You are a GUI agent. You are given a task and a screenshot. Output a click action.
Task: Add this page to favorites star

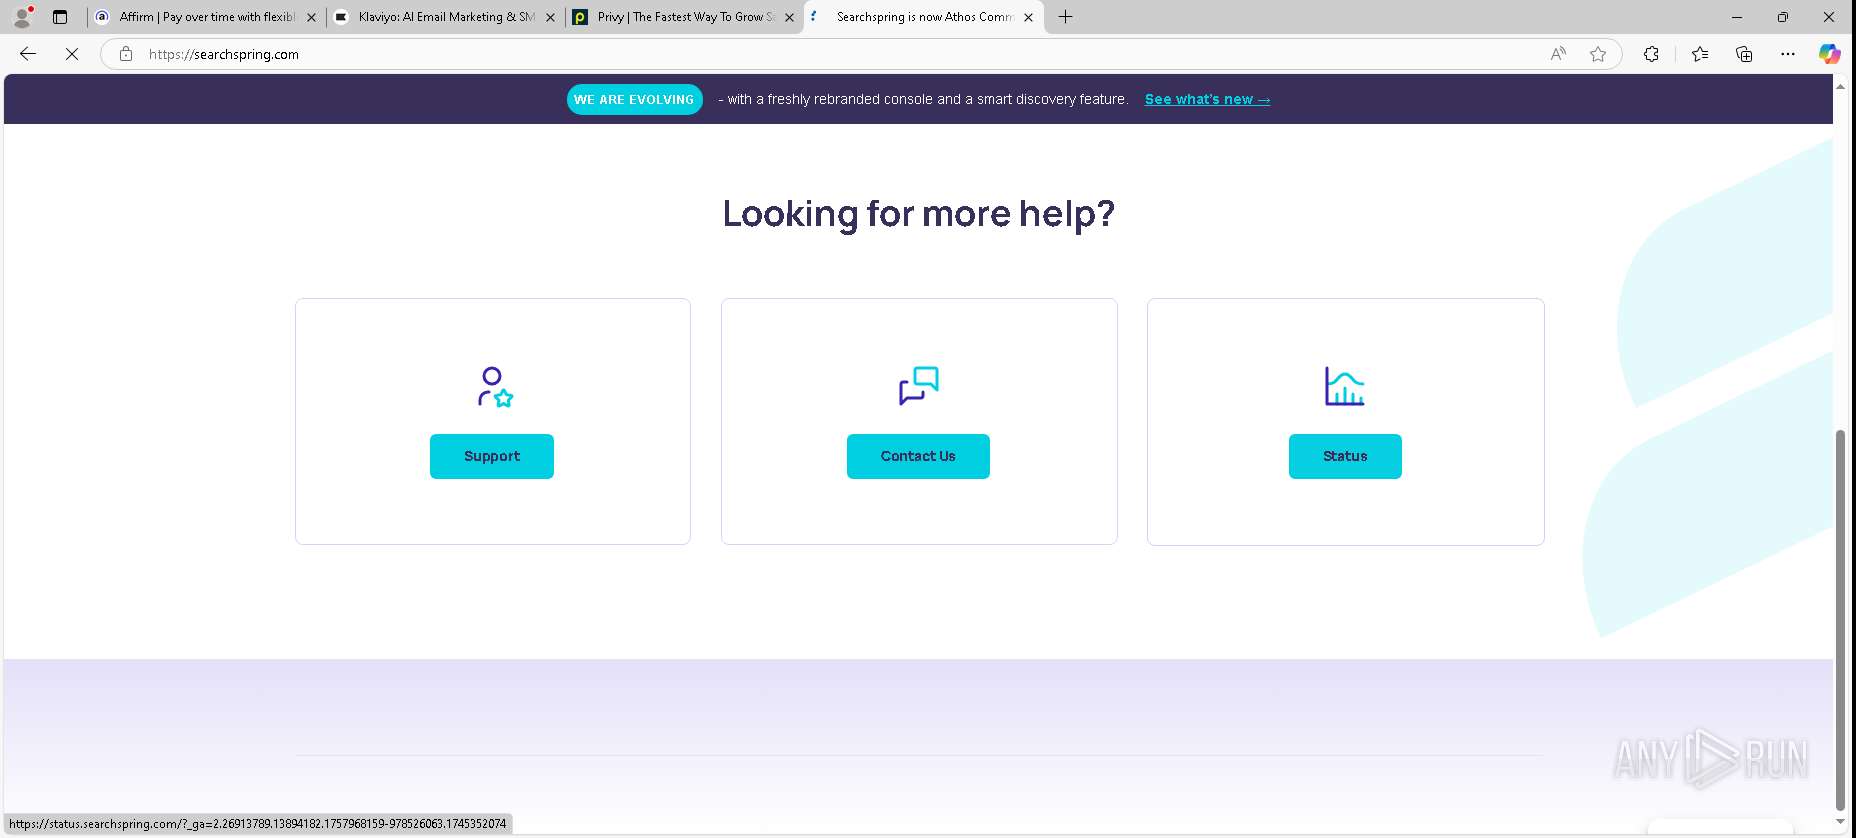click(1598, 54)
